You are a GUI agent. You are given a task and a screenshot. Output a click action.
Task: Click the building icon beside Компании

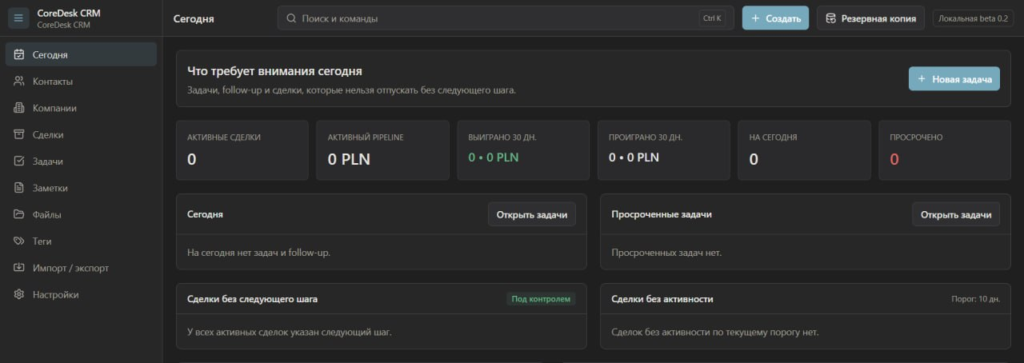[x=19, y=108]
